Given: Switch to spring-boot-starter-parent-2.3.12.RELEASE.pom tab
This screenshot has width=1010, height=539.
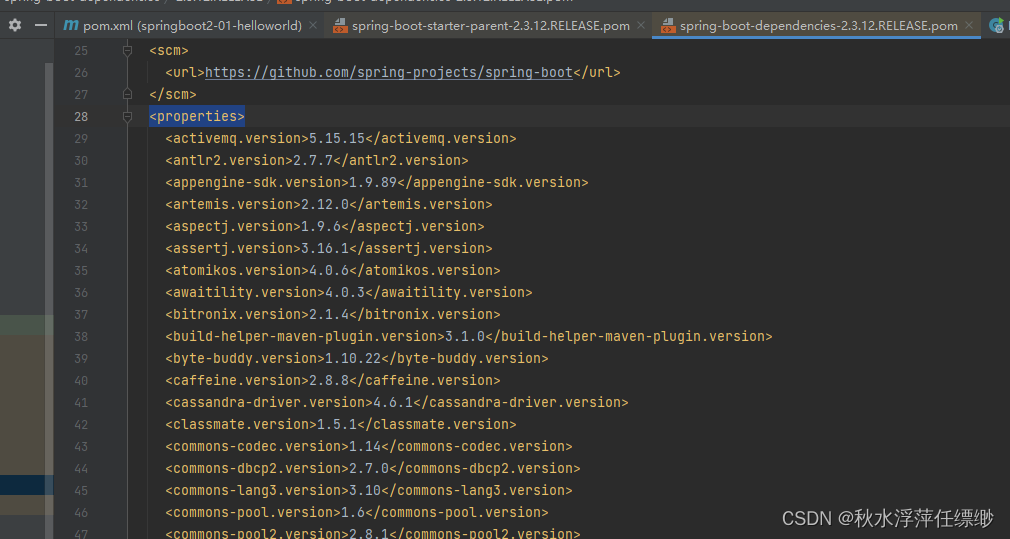Looking at the screenshot, I should (x=491, y=26).
